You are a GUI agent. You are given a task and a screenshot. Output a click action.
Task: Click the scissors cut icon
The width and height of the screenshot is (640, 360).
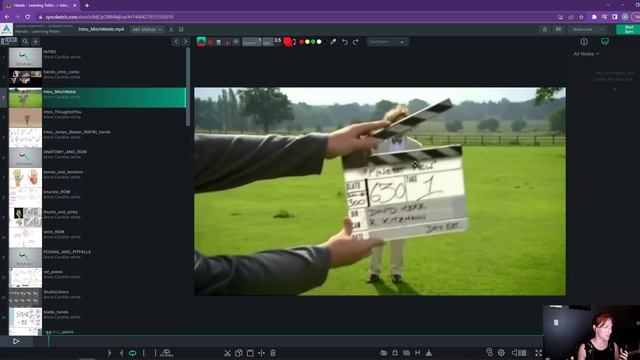227,353
